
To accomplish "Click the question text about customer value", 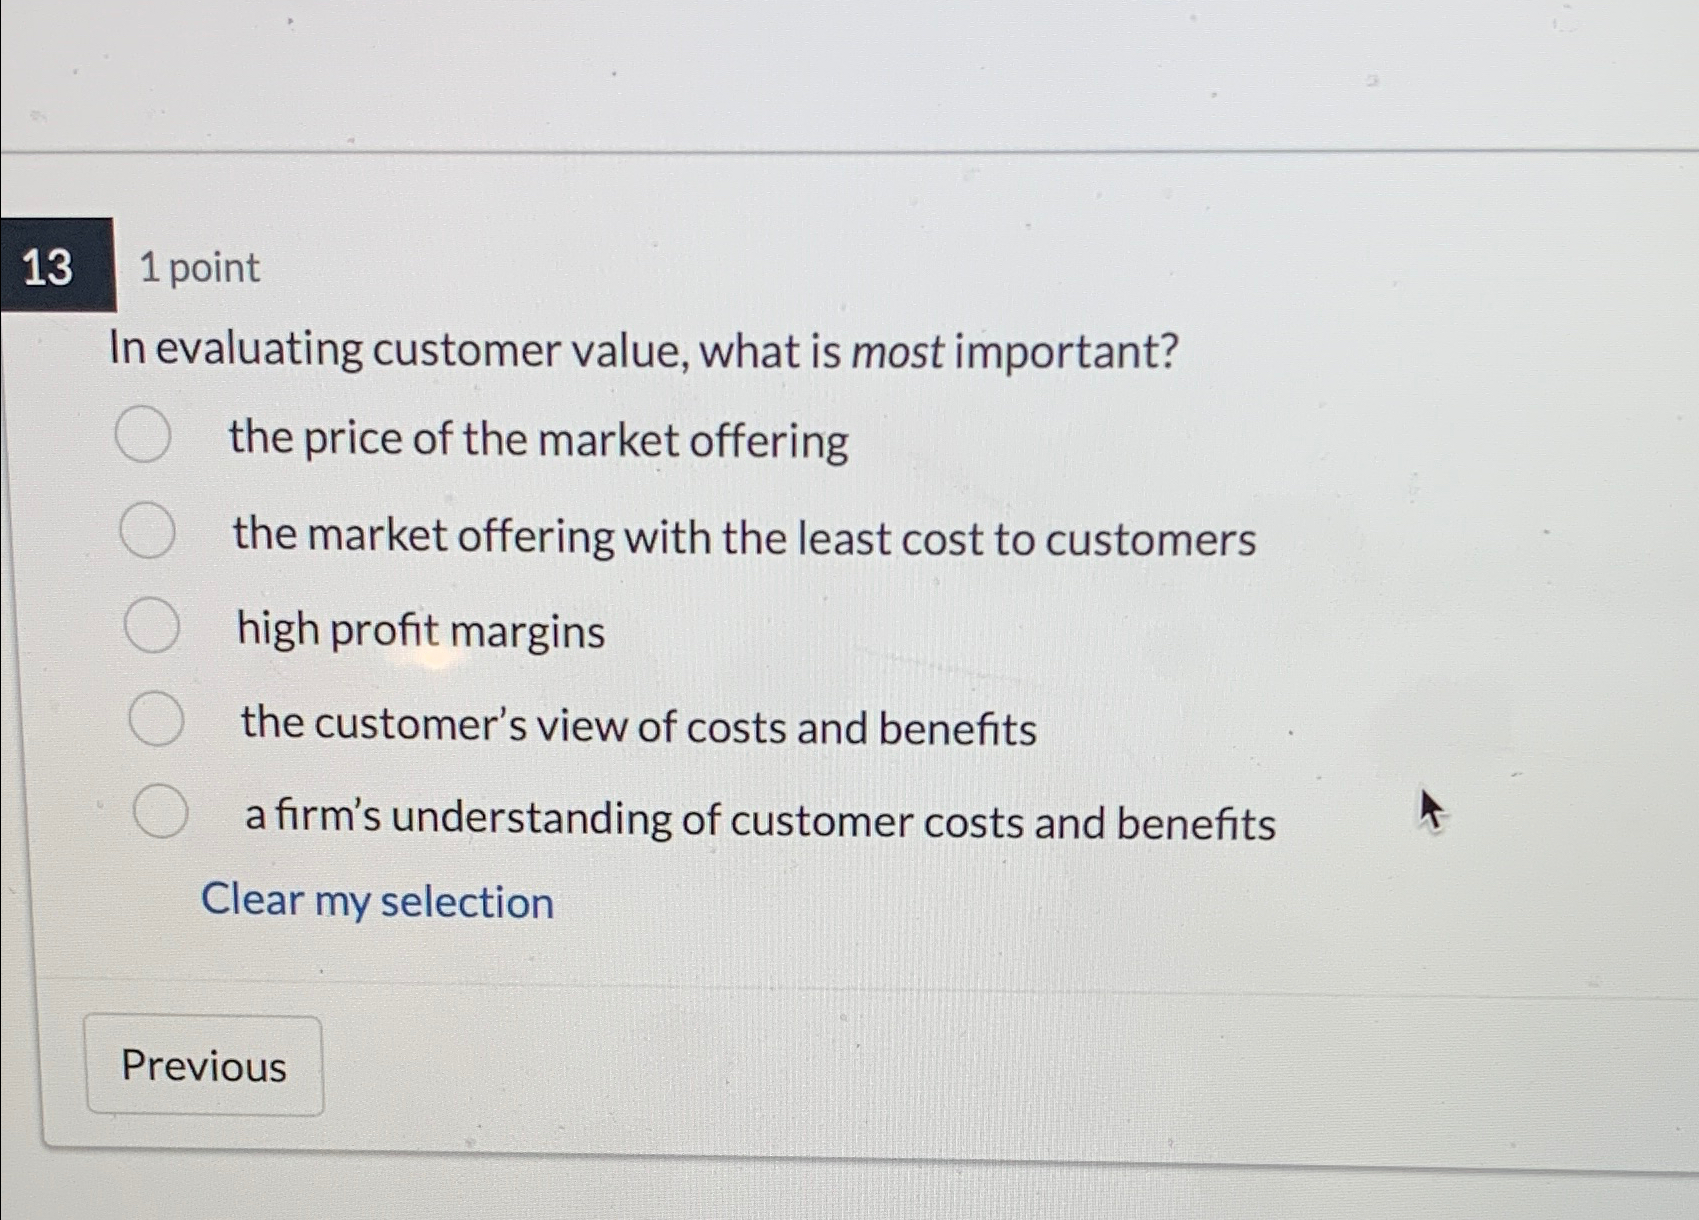I will tap(645, 350).
